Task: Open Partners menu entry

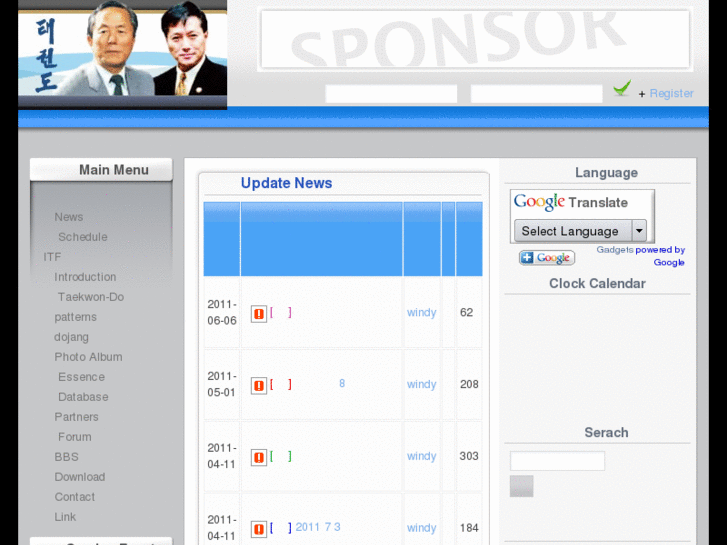Action: pos(77,417)
